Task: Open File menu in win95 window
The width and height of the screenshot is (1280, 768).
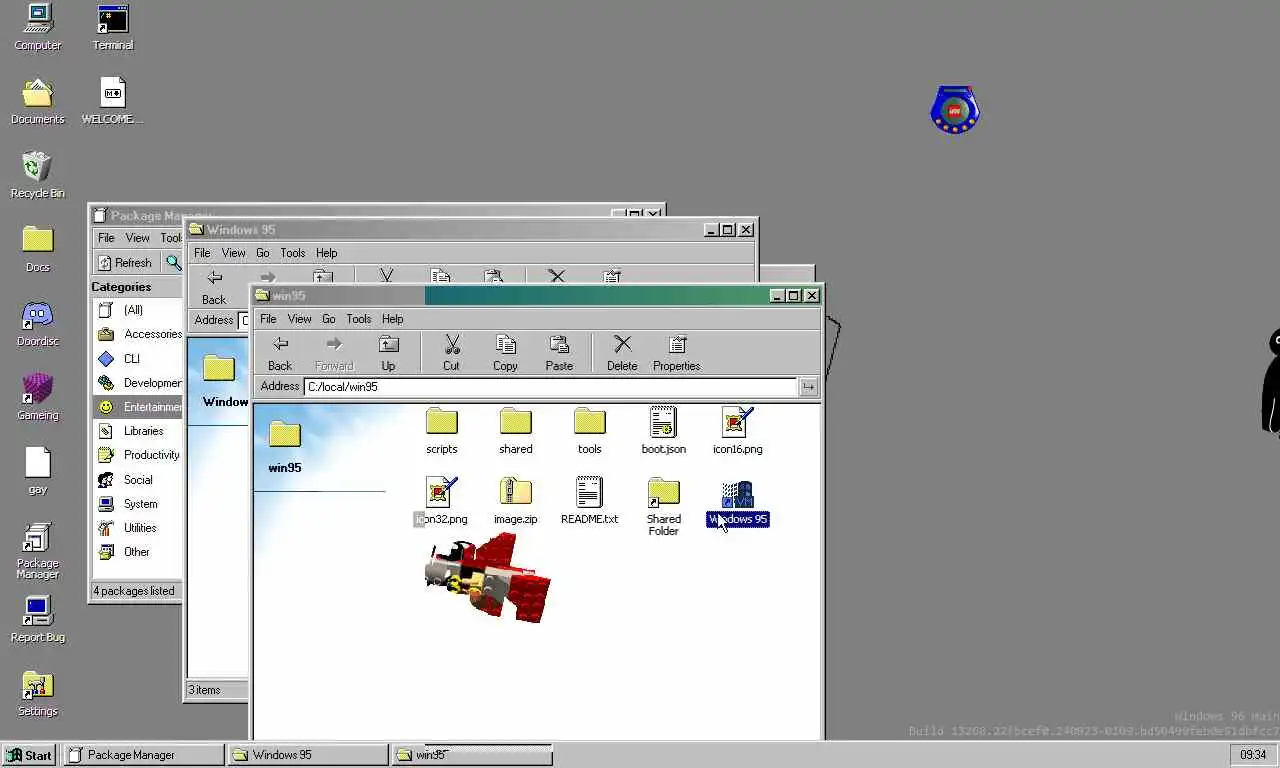Action: 268,319
